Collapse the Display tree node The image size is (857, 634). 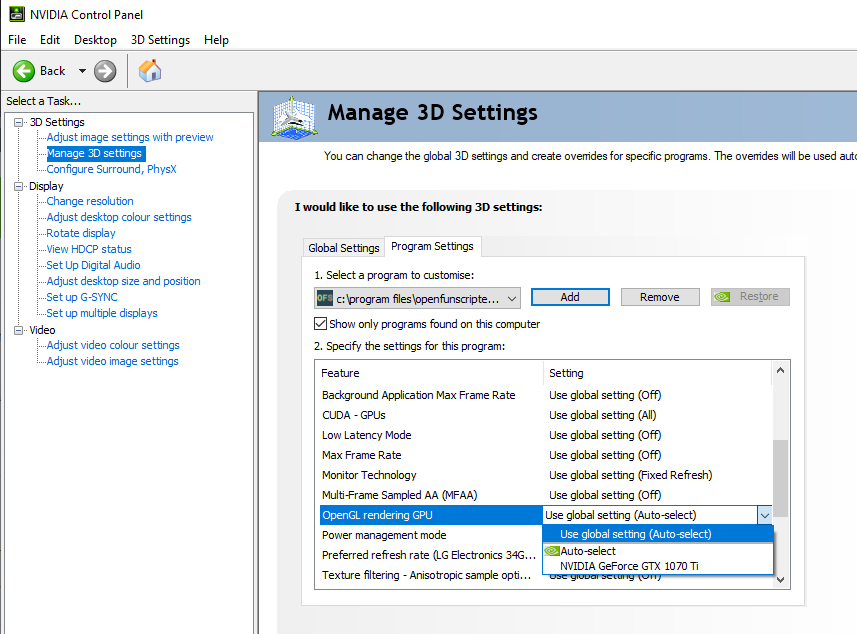(19, 186)
